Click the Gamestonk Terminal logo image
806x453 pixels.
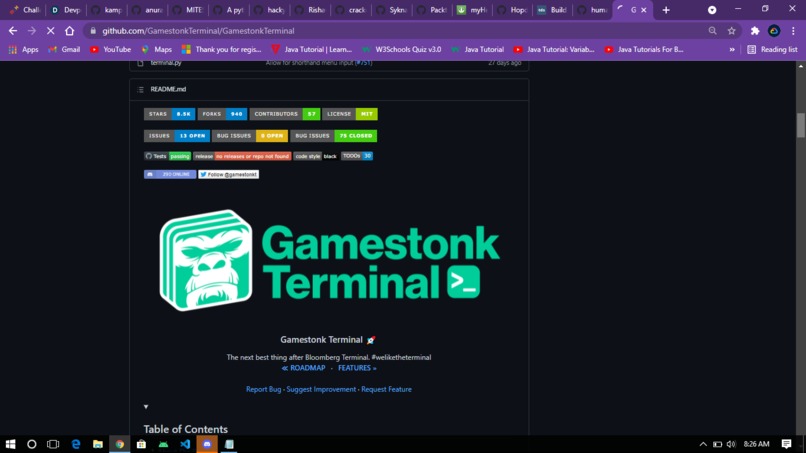[329, 260]
